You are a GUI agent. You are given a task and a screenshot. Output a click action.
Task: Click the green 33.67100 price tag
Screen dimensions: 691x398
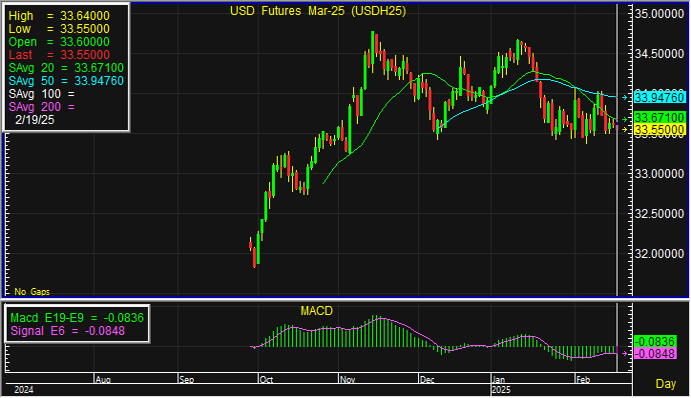660,118
